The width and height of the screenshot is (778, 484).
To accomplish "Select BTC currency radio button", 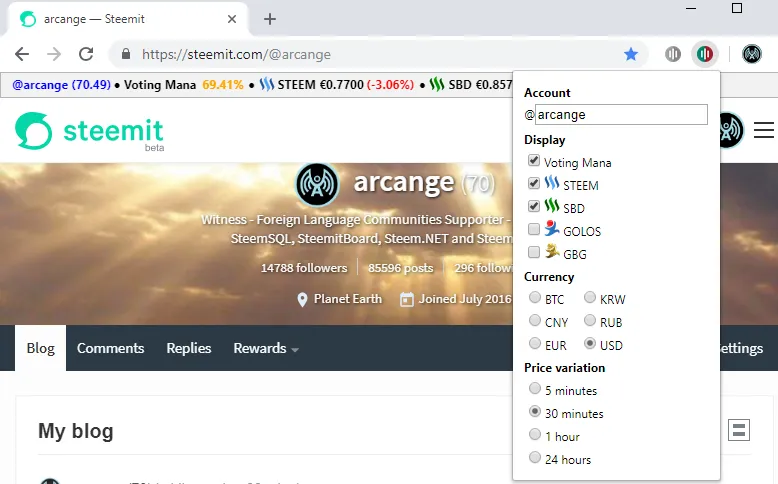I will coord(534,297).
